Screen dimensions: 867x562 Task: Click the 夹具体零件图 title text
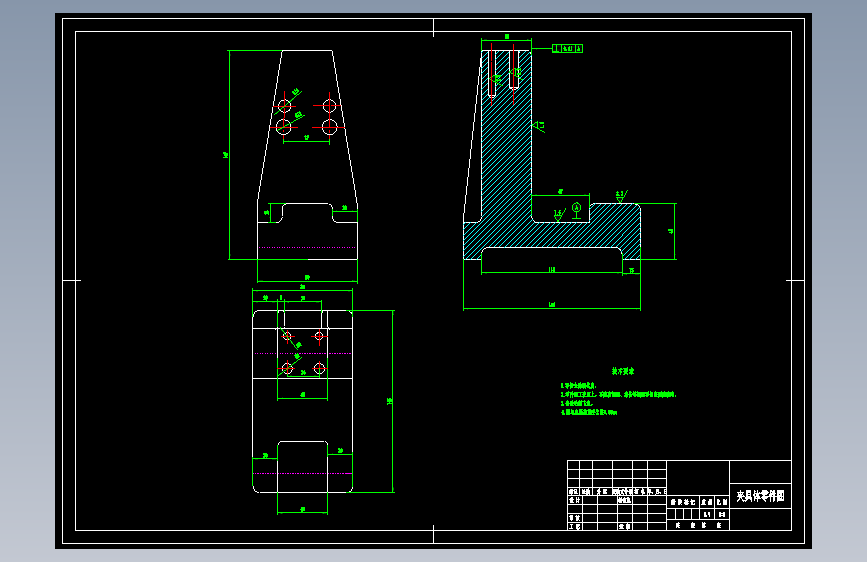click(760, 496)
